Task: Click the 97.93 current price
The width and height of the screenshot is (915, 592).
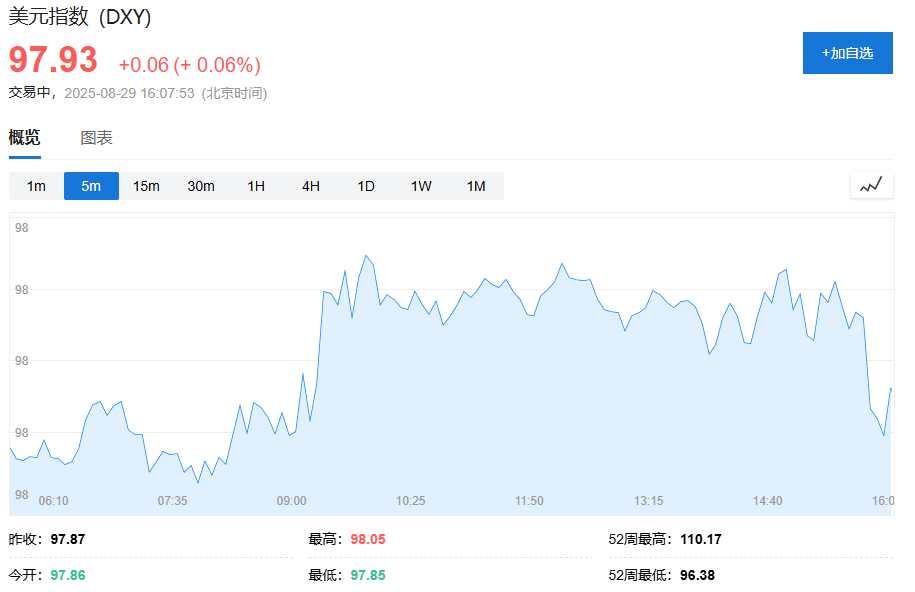Action: pos(53,60)
